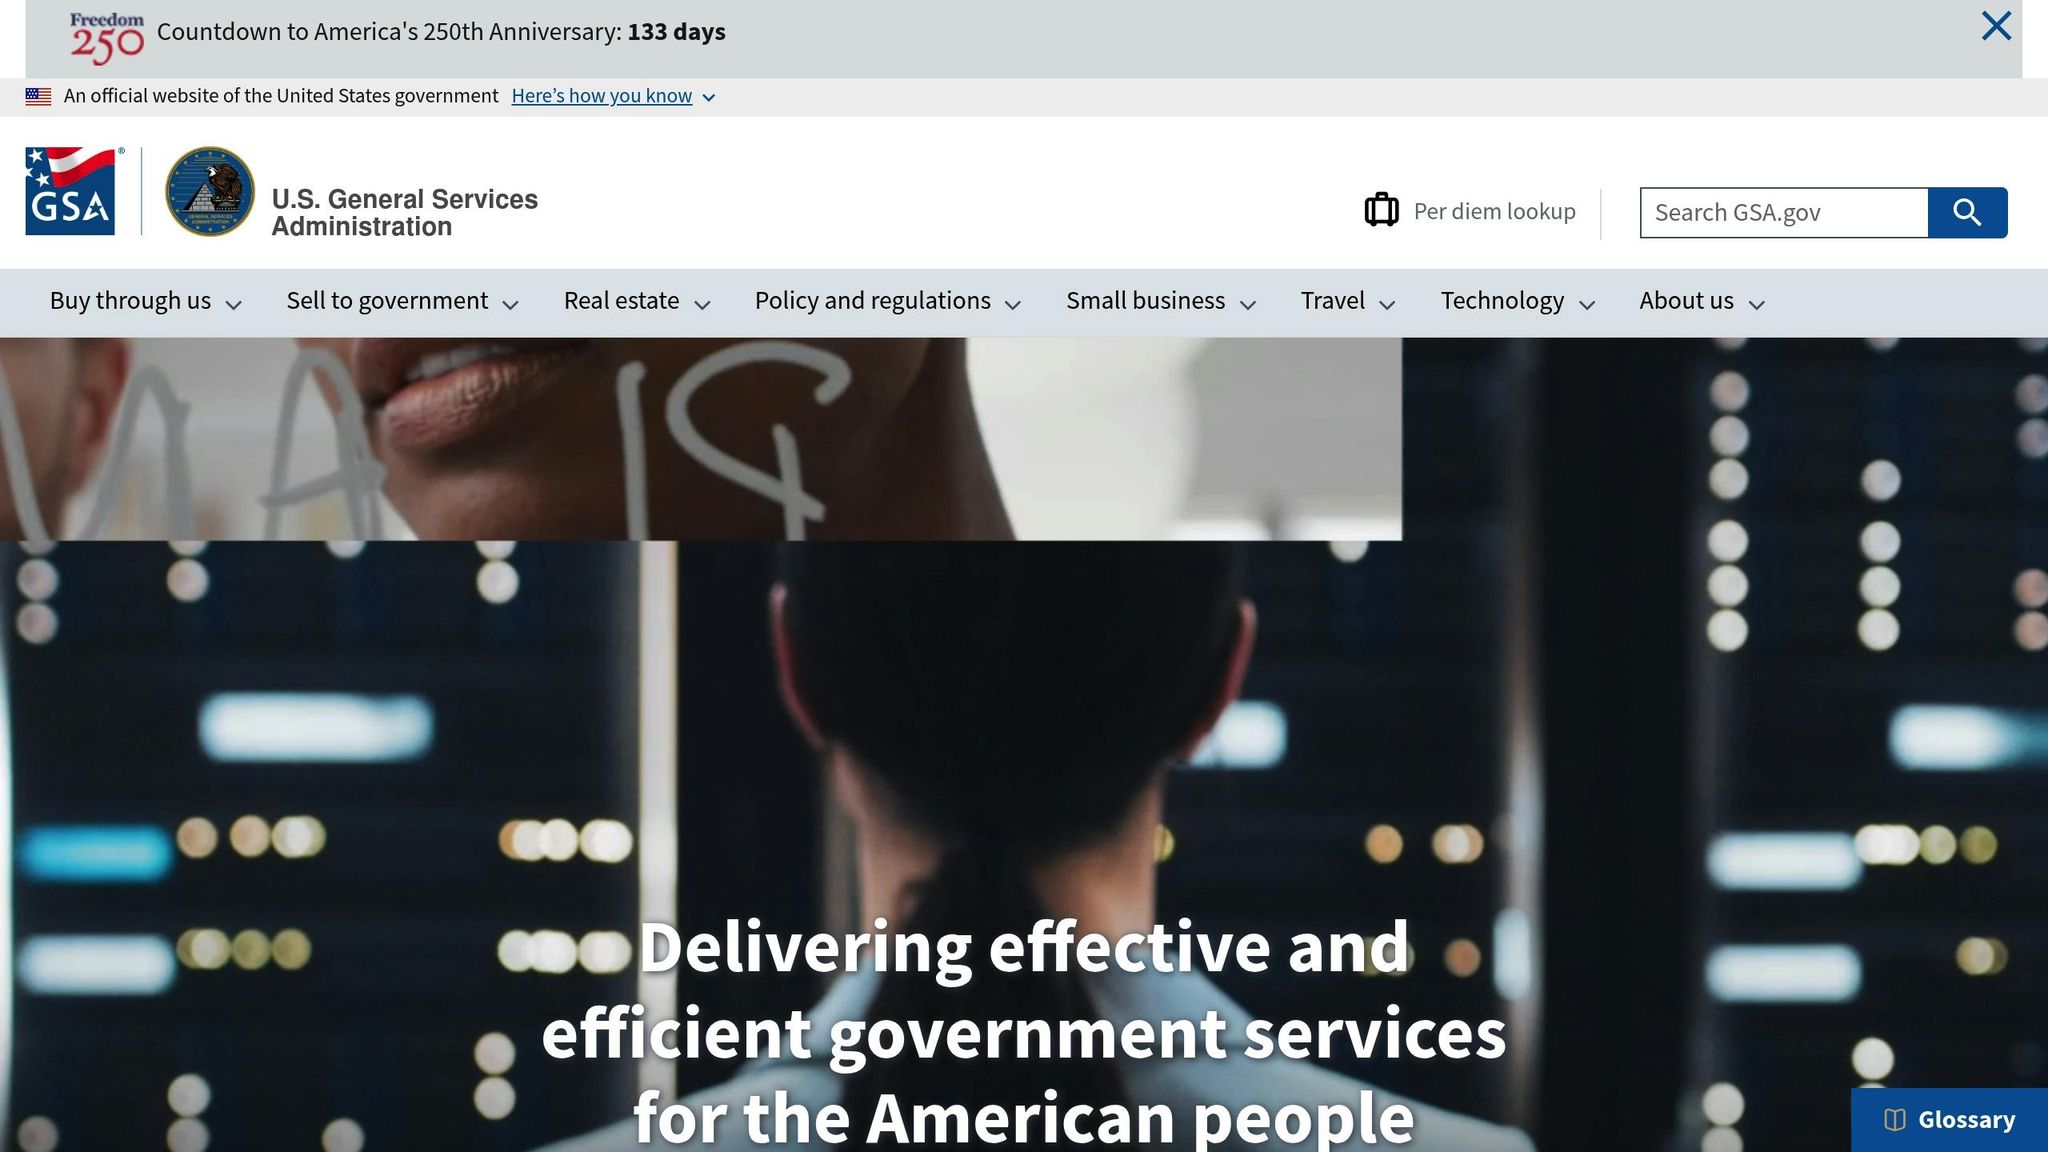
Task: Click the Search GSA.gov text field
Action: pos(1784,212)
